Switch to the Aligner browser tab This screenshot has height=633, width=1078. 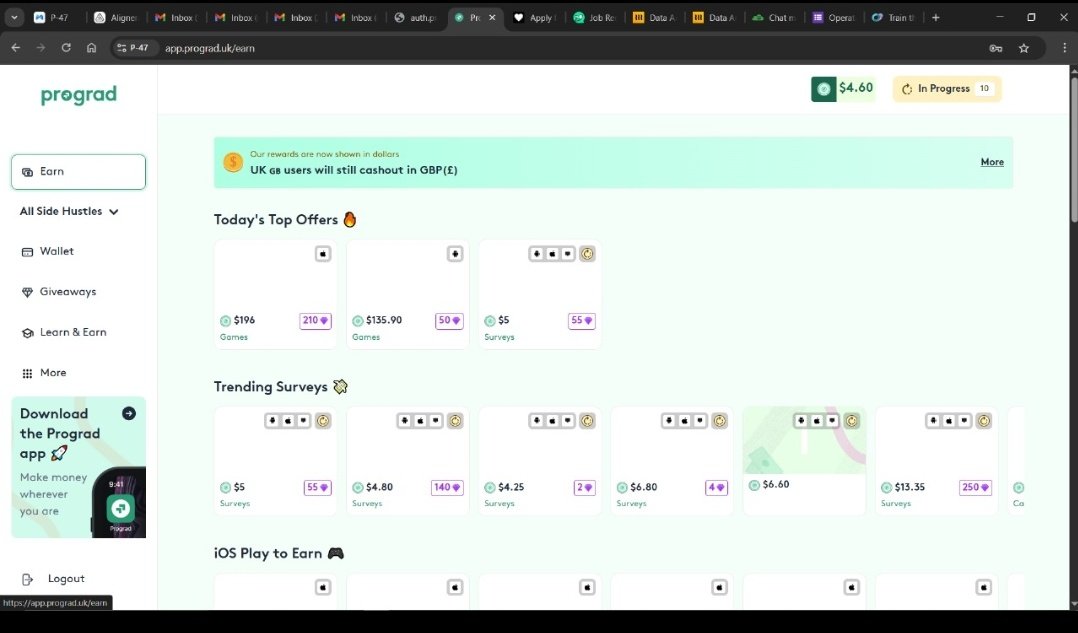click(116, 18)
